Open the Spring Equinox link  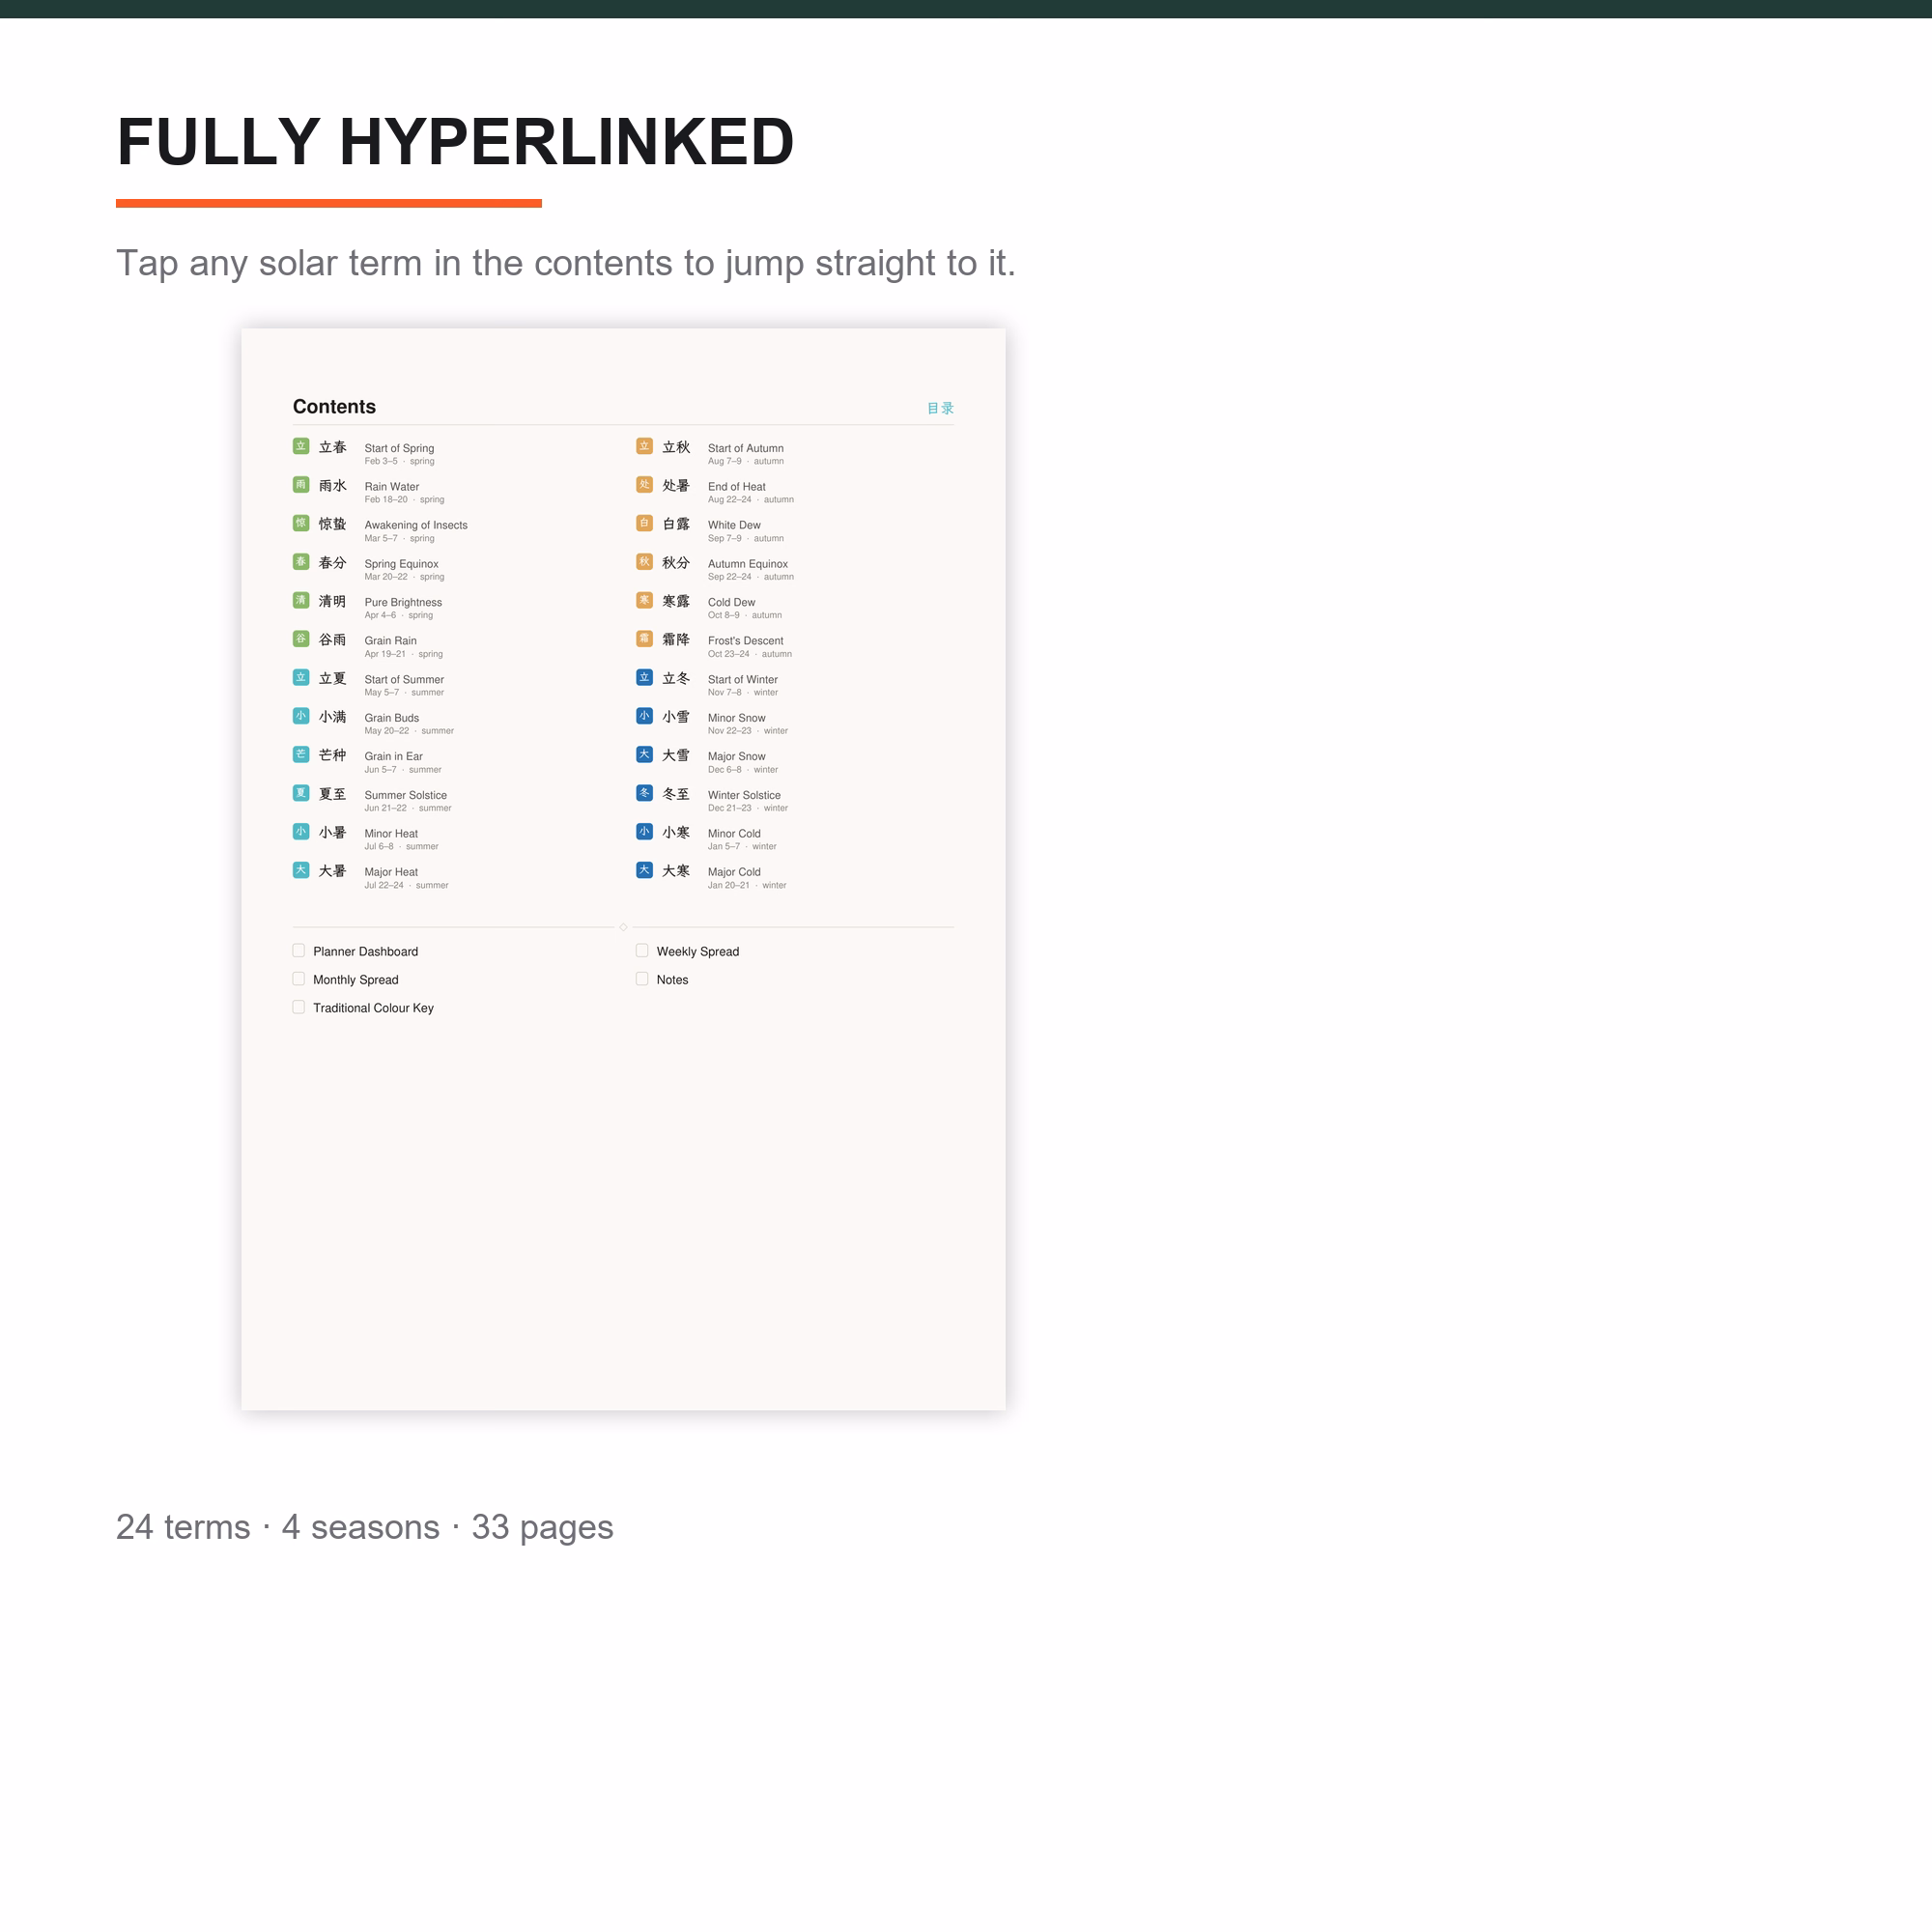[x=401, y=564]
